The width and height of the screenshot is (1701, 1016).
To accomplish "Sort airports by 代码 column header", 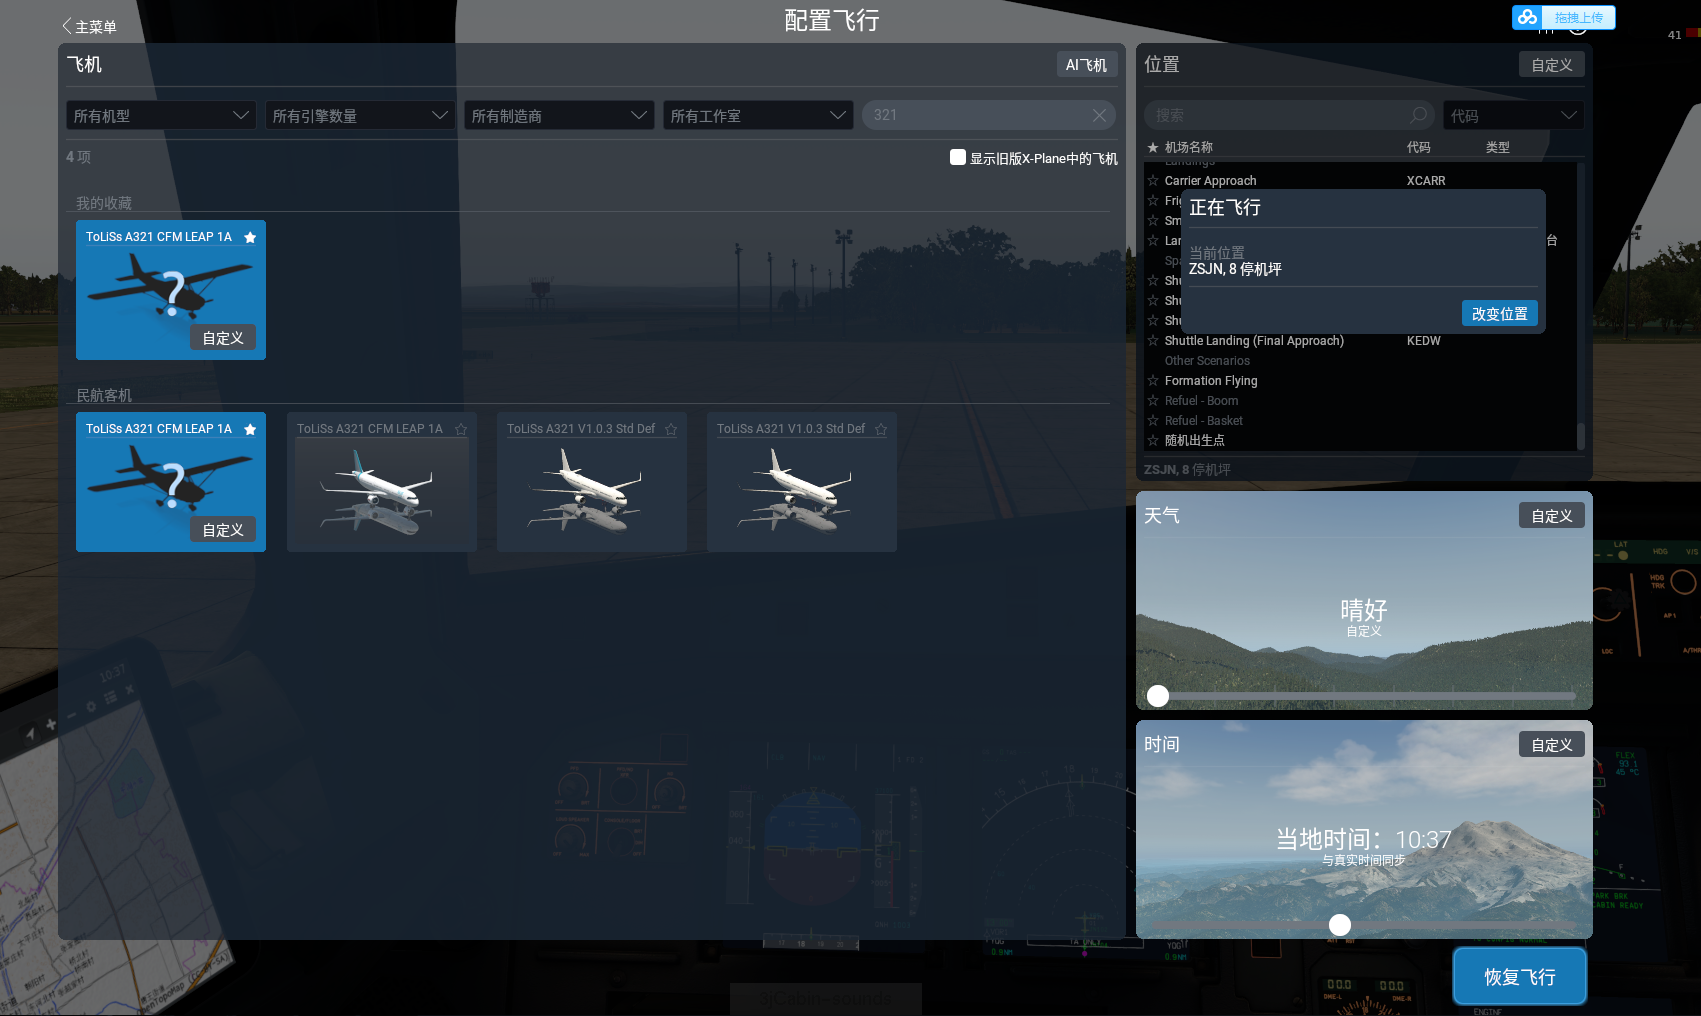I will coord(1419,147).
